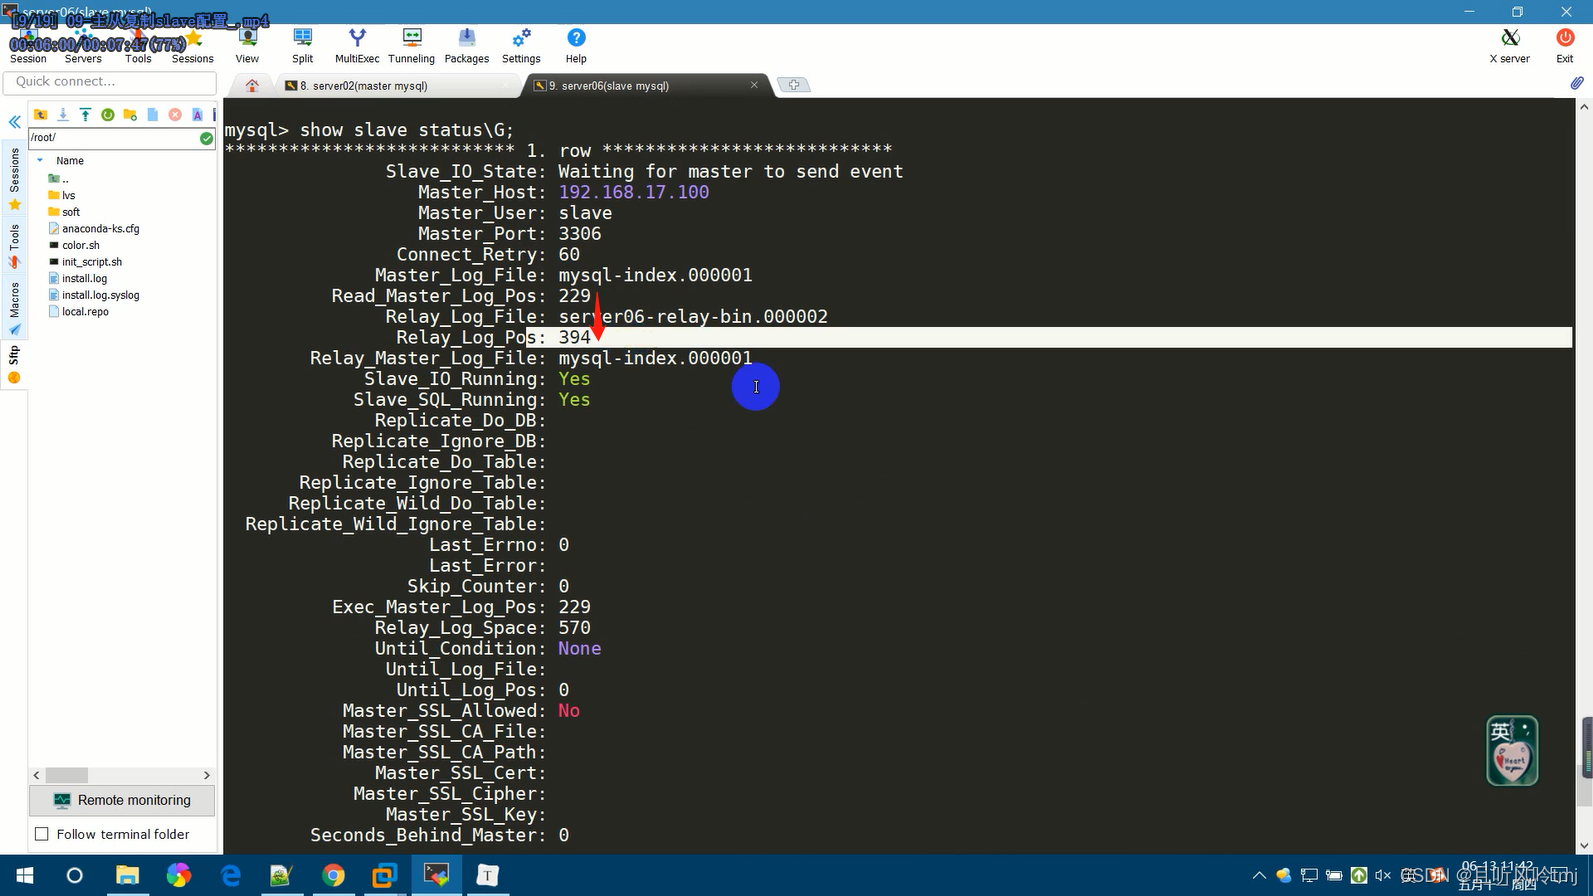Image resolution: width=1593 pixels, height=896 pixels.
Task: Refresh the SFTP folder listing
Action: coord(108,115)
